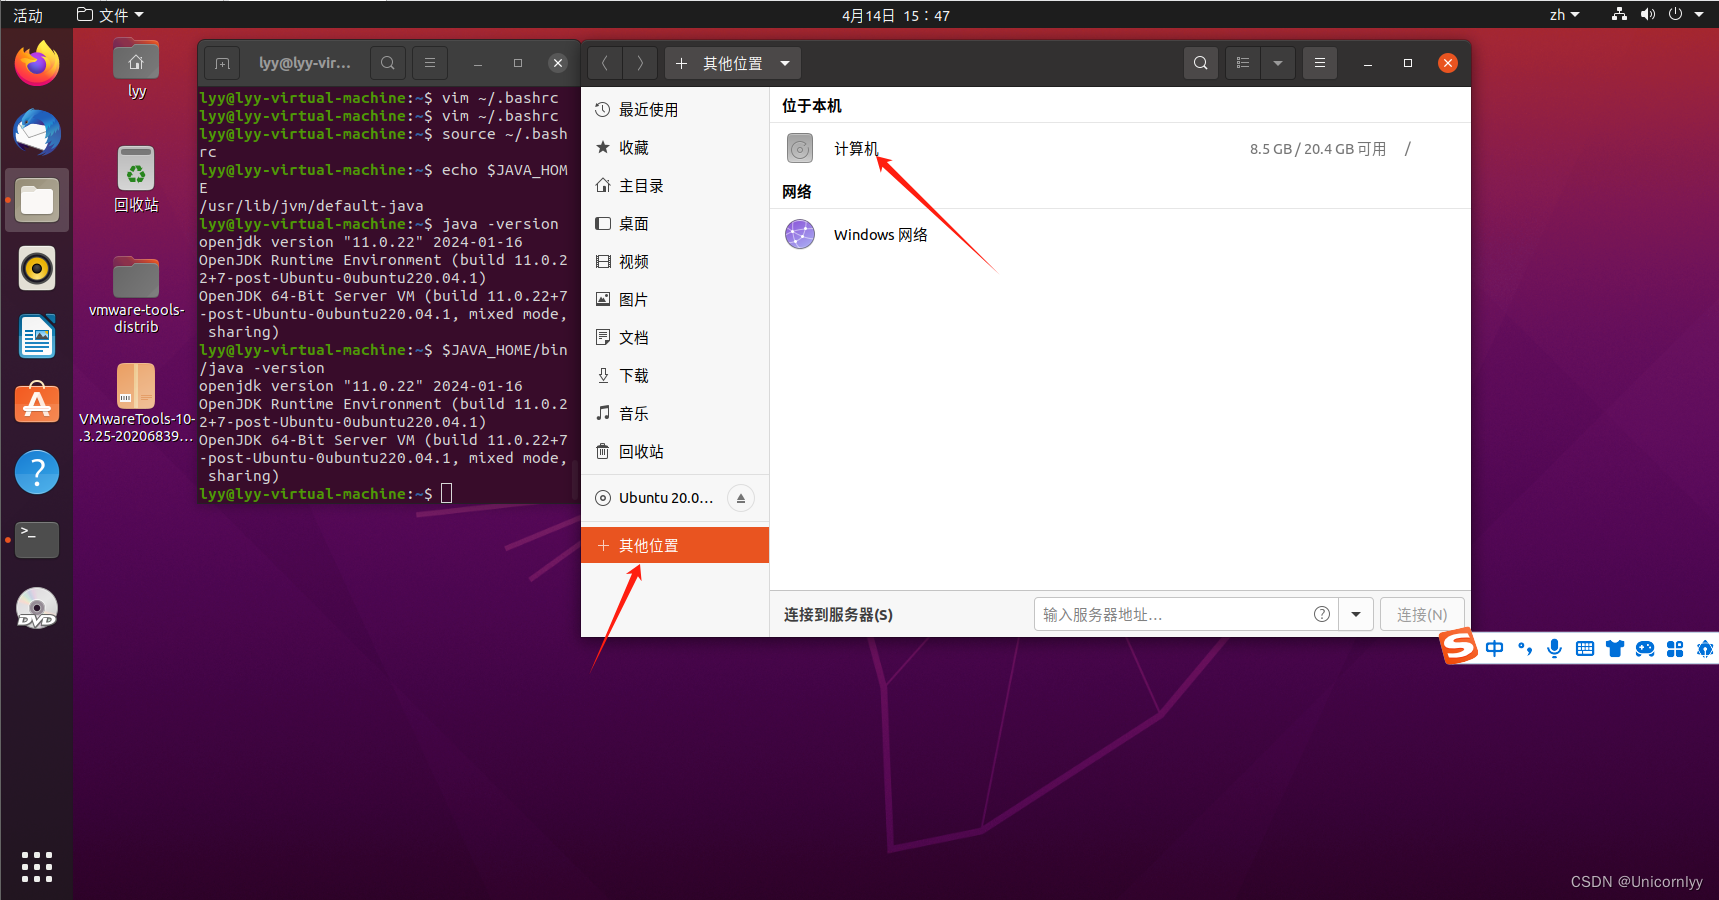The width and height of the screenshot is (1719, 900).
Task: Expand the 其他位置 path bar dropdown
Action: [785, 63]
